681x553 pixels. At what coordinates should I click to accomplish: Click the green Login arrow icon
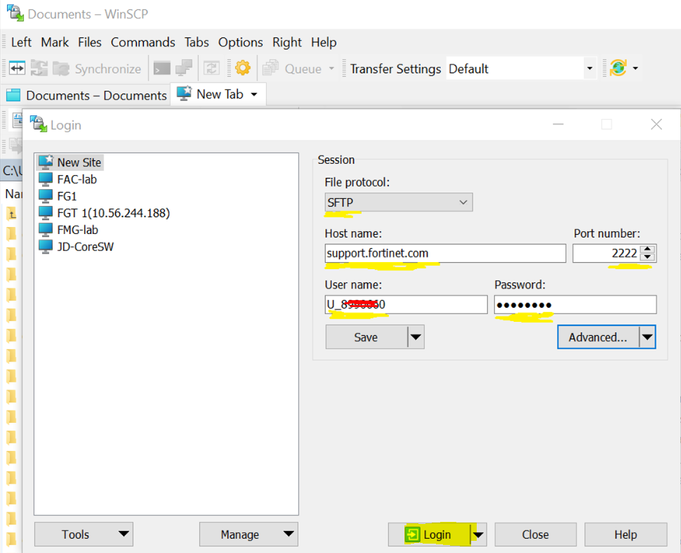412,534
